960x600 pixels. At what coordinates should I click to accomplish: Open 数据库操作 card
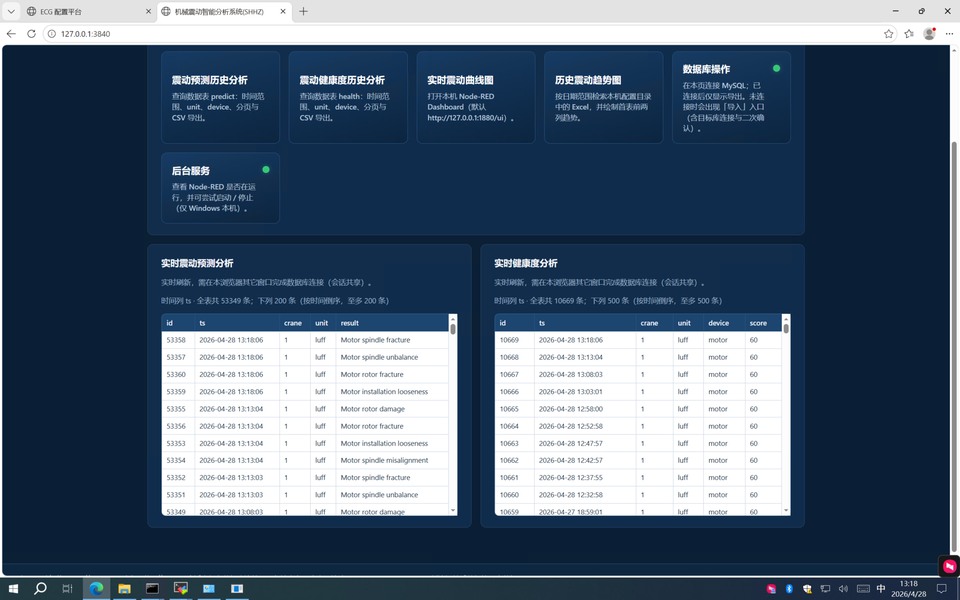click(x=731, y=97)
